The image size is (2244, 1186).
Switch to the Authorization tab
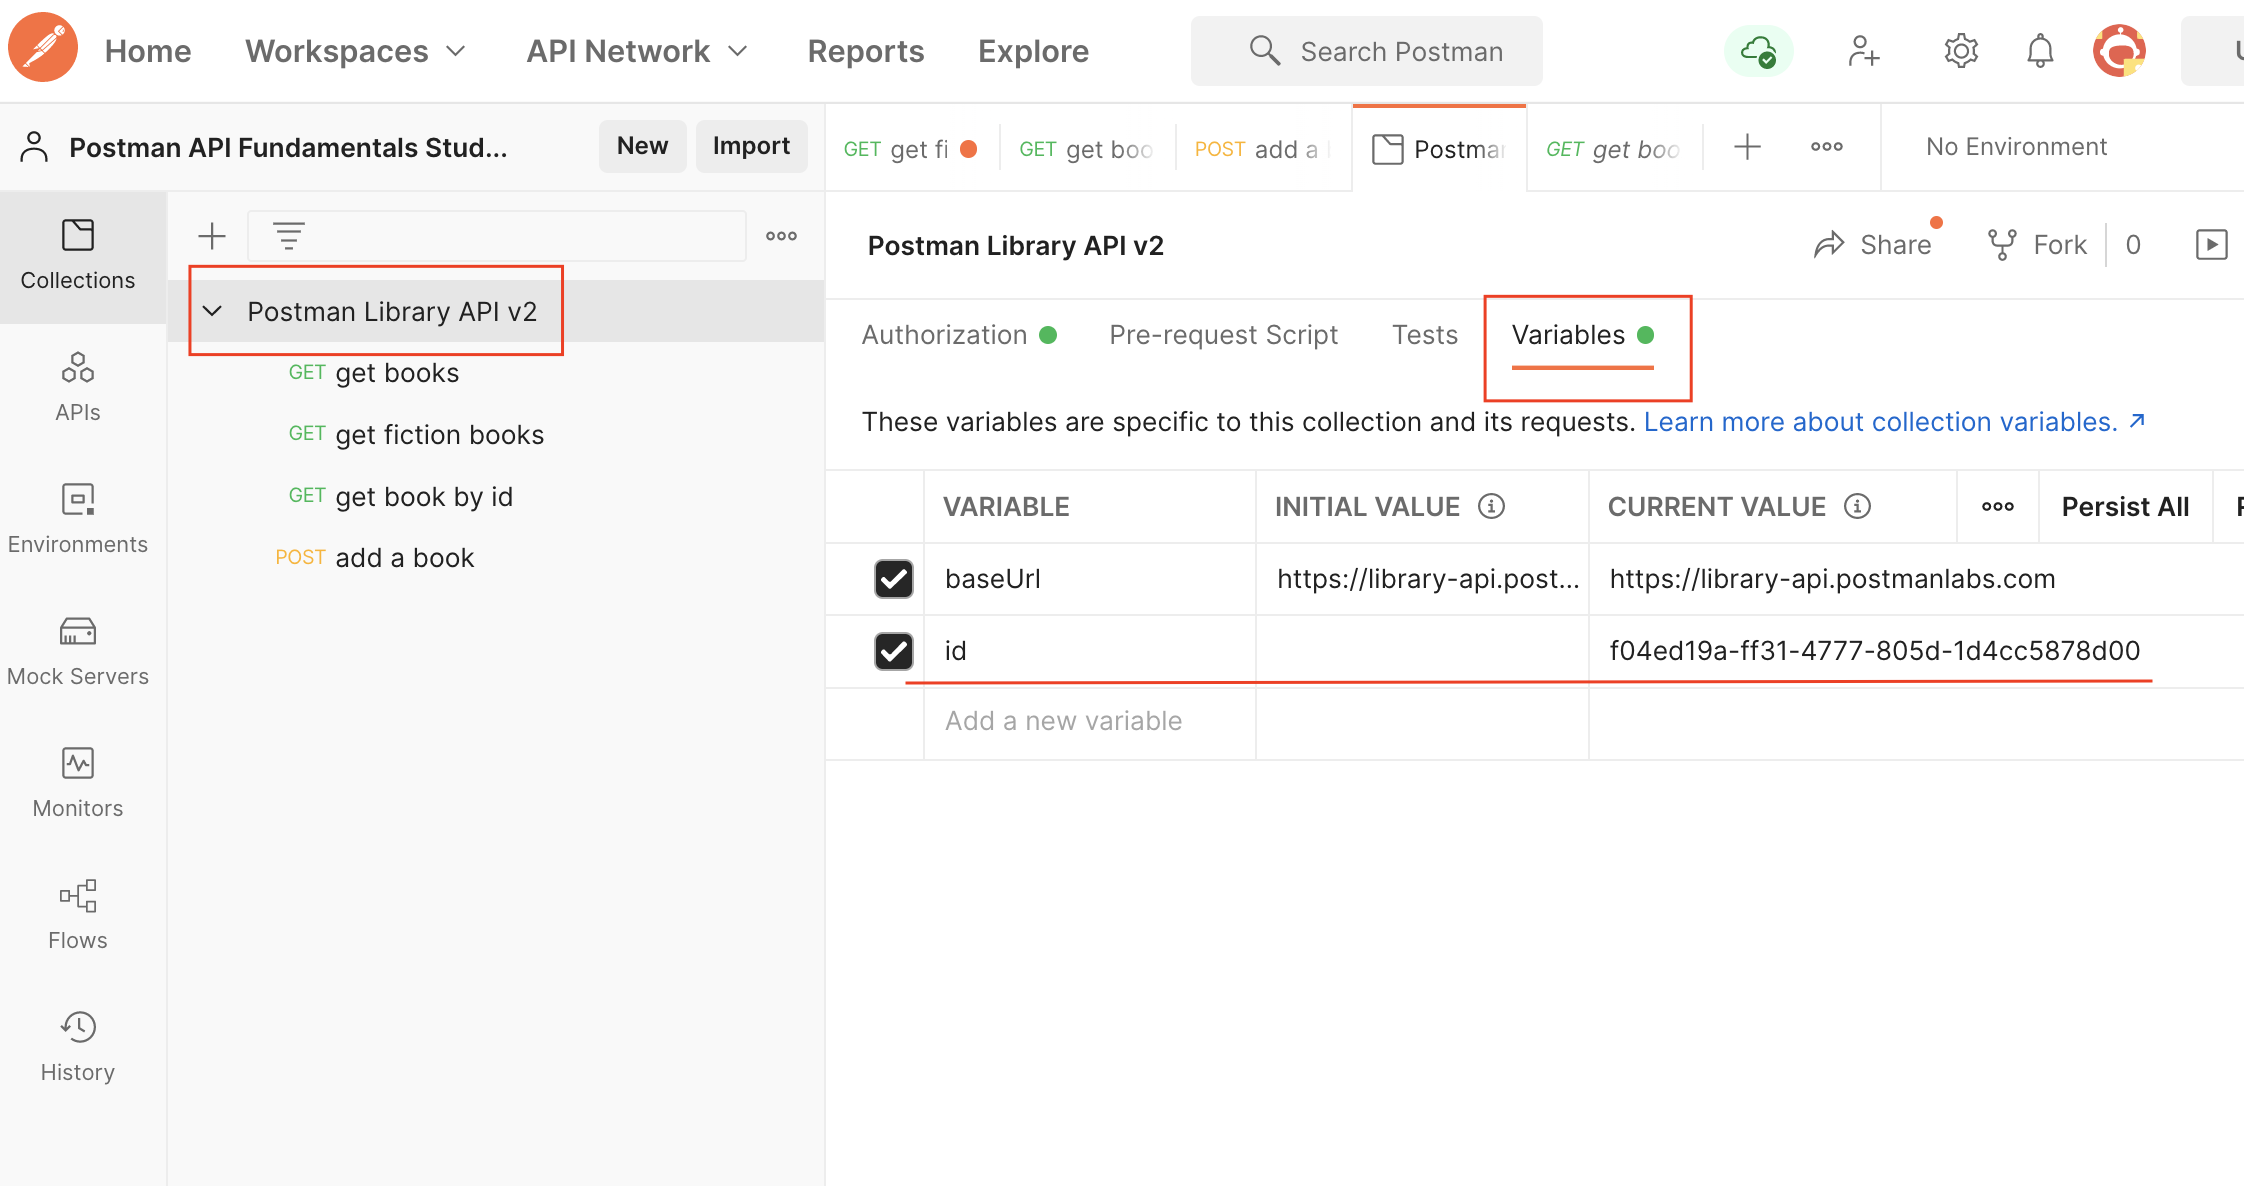click(944, 334)
